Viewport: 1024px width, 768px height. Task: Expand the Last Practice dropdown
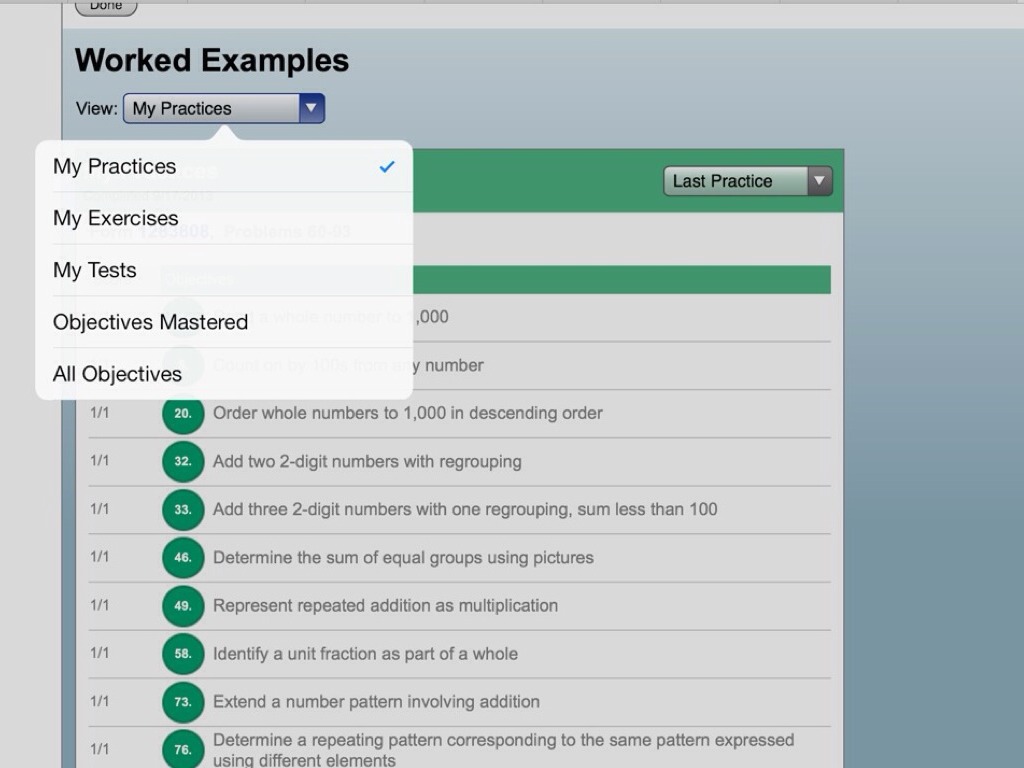(x=747, y=181)
